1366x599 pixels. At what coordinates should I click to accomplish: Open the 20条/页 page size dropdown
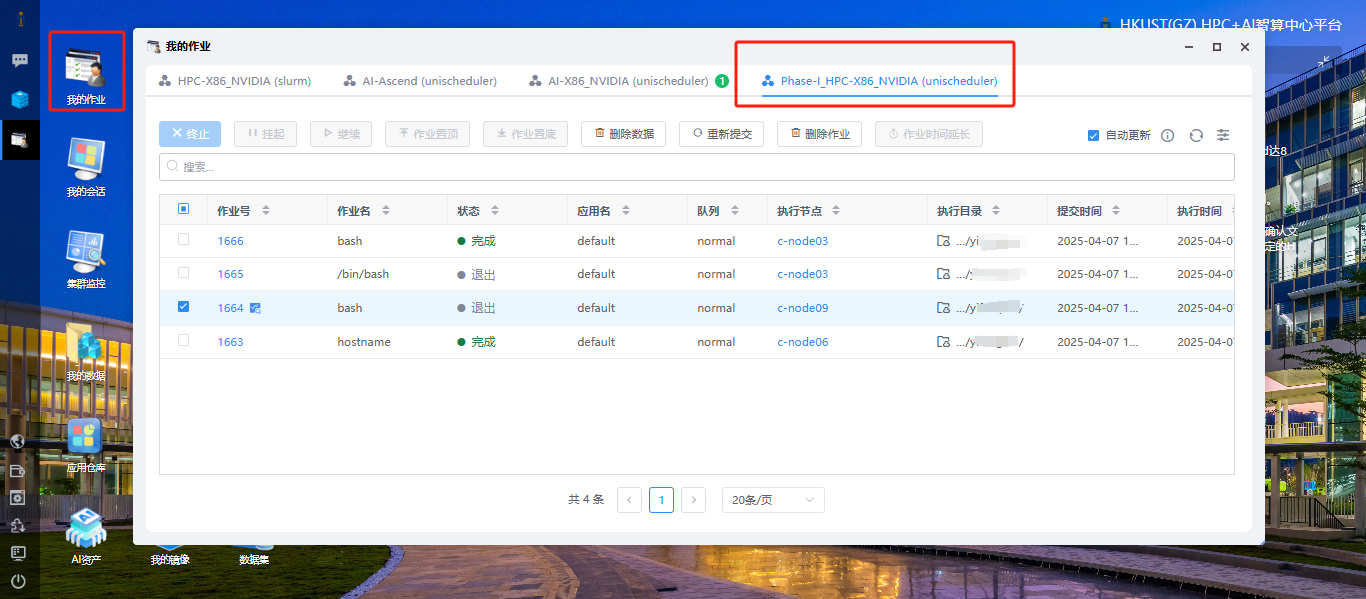tap(773, 500)
